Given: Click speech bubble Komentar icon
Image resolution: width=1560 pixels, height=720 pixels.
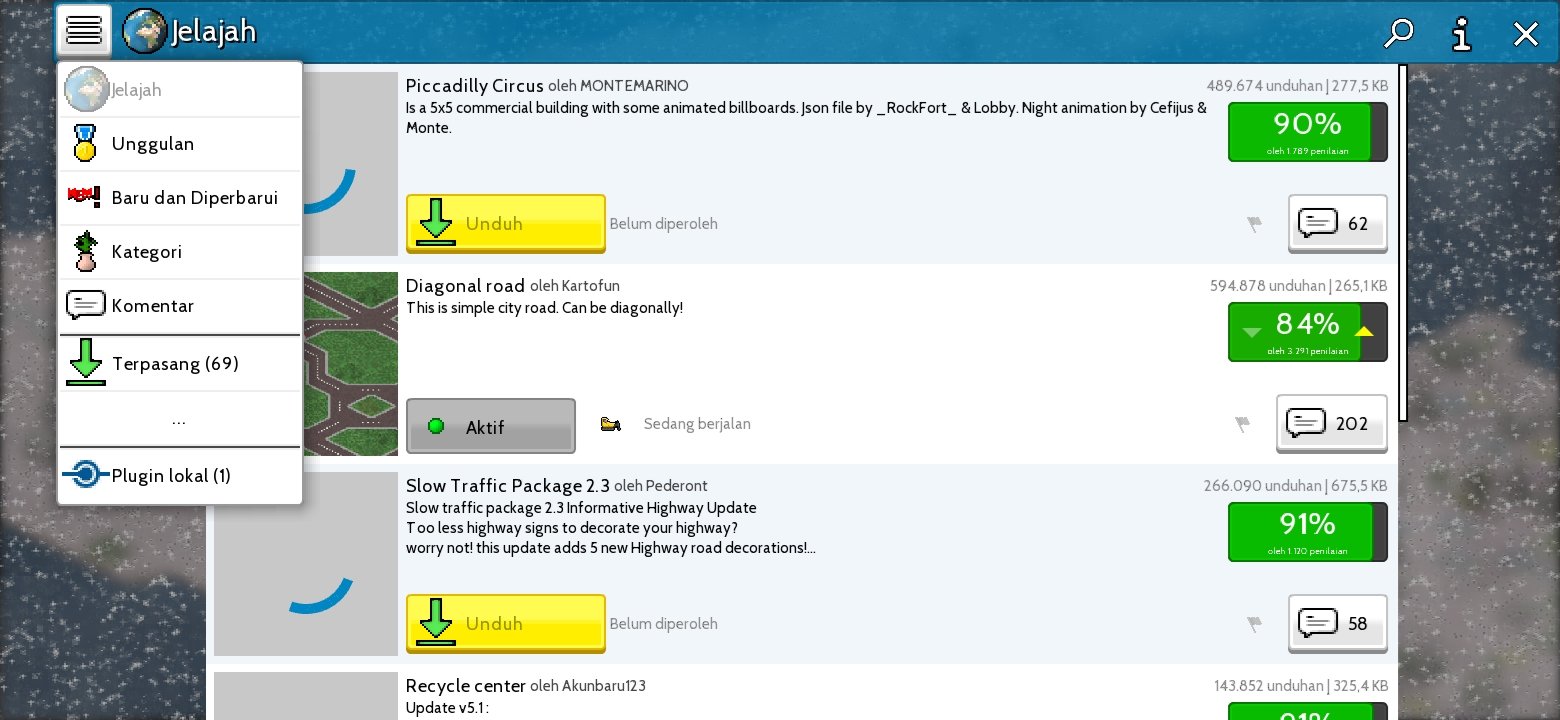Looking at the screenshot, I should (x=86, y=305).
